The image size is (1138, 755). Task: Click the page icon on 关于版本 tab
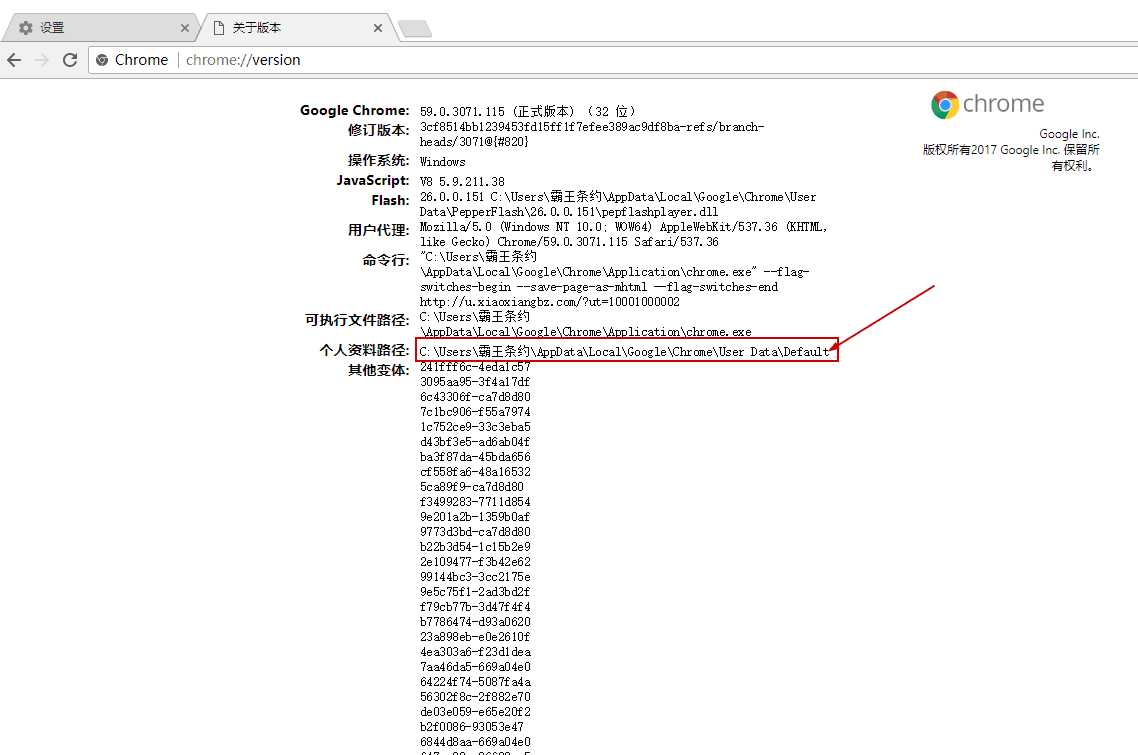[218, 28]
